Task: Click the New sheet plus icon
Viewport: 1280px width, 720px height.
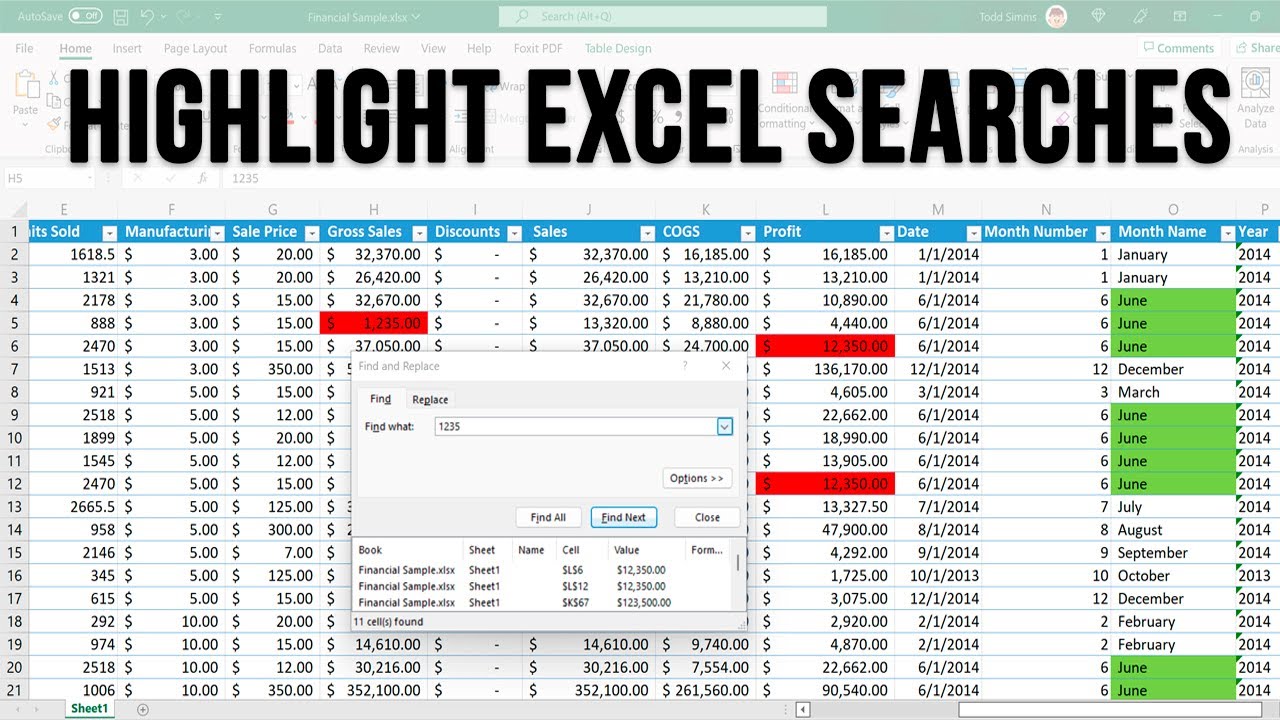Action: coord(142,709)
